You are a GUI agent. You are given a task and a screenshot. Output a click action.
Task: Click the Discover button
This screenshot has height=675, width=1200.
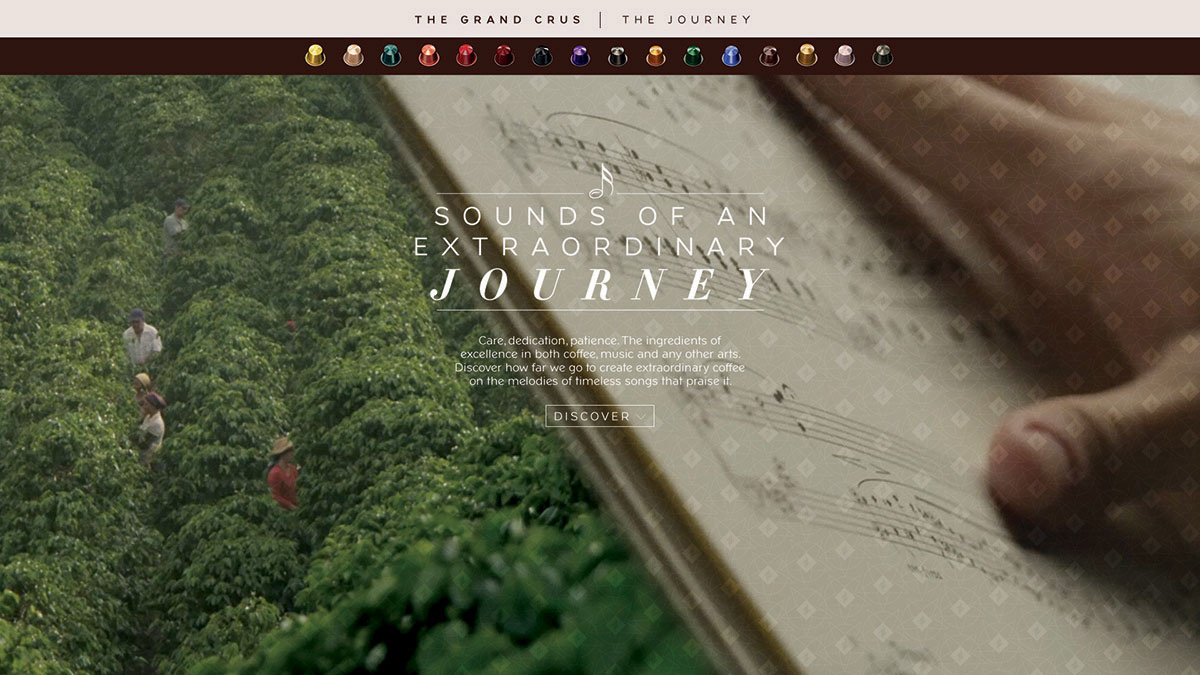pos(600,416)
